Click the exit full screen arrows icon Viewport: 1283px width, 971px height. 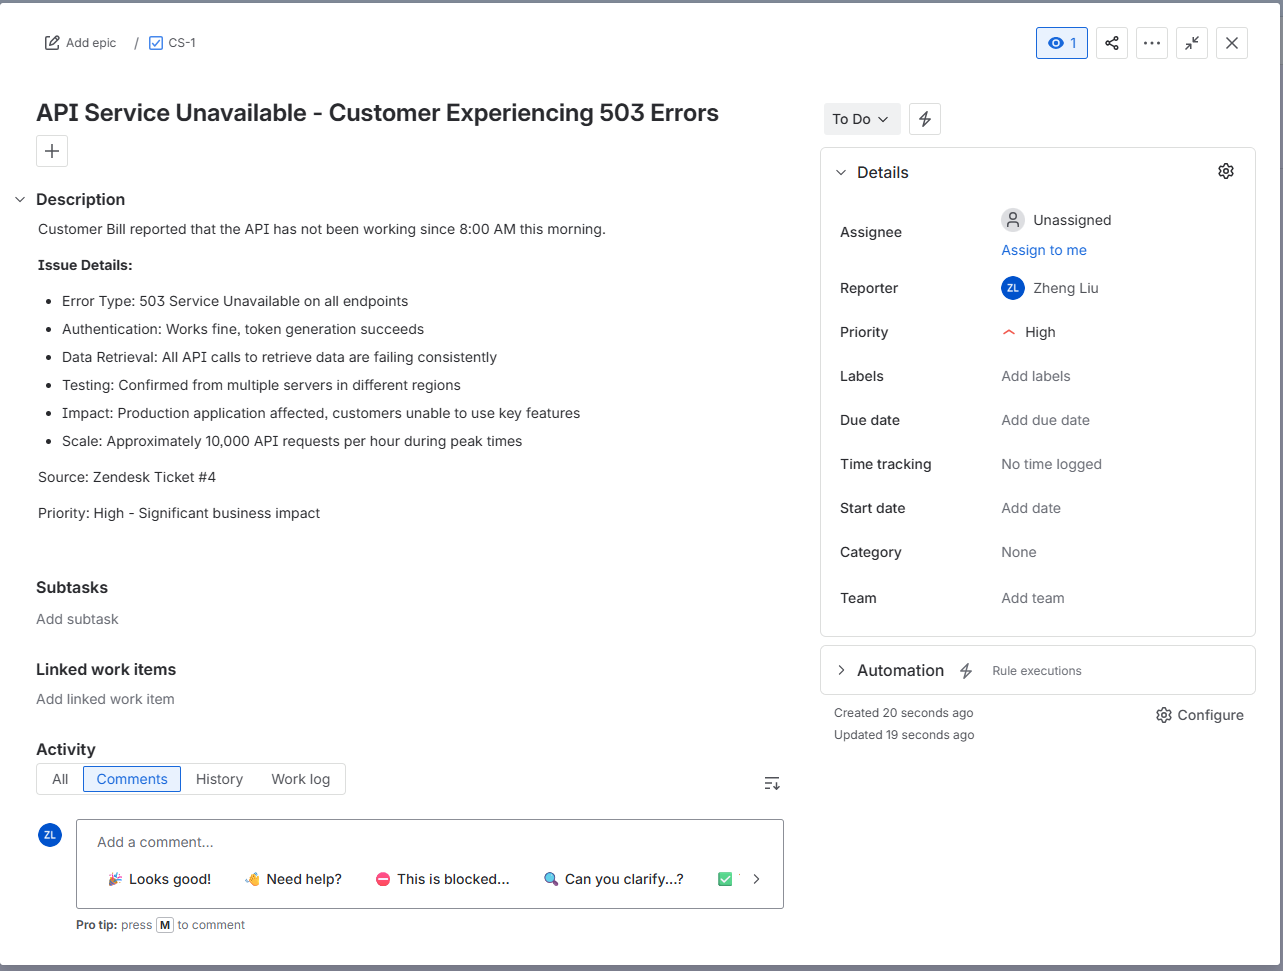click(x=1191, y=43)
